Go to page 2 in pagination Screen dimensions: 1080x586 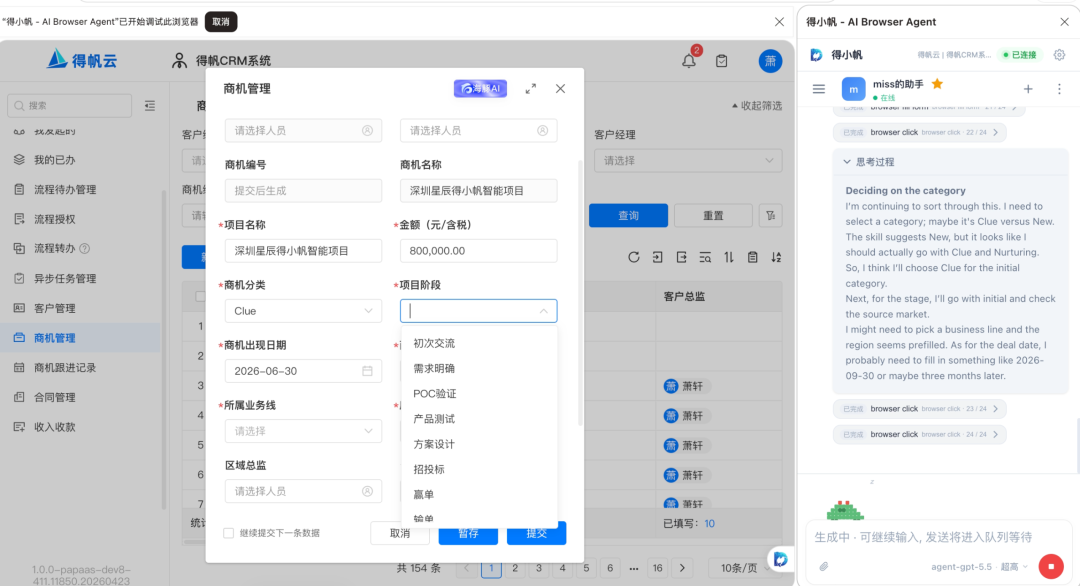(x=515, y=568)
